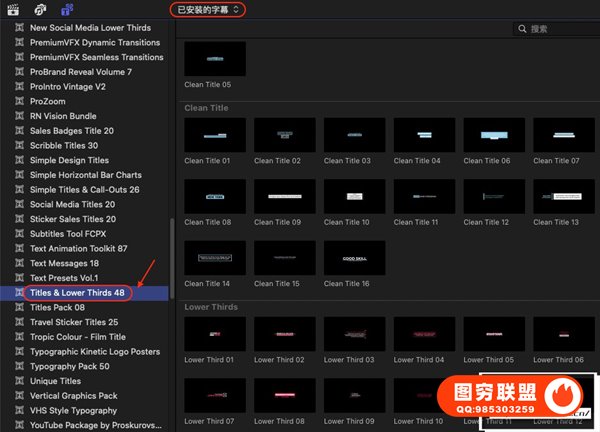Open the Photos and Audio sidebar icon
This screenshot has height=432, width=600.
pos(40,9)
